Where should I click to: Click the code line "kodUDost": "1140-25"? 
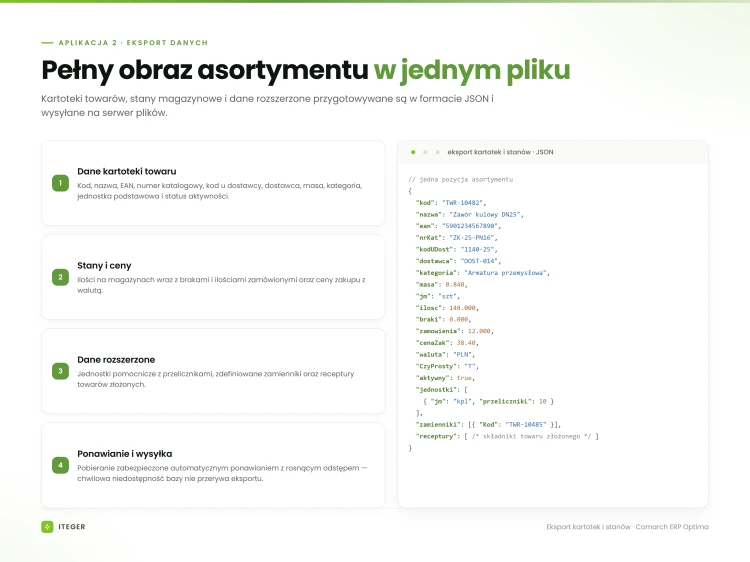point(456,249)
